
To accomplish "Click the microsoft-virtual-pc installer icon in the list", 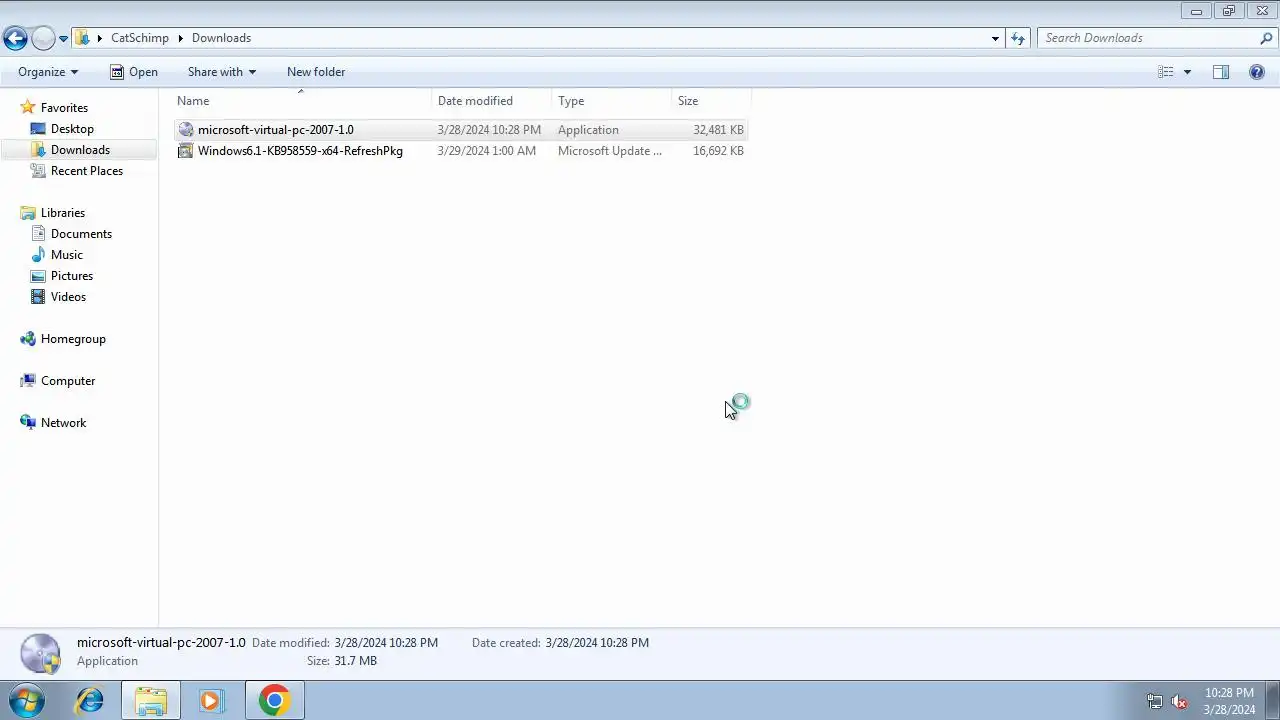I will (x=185, y=130).
